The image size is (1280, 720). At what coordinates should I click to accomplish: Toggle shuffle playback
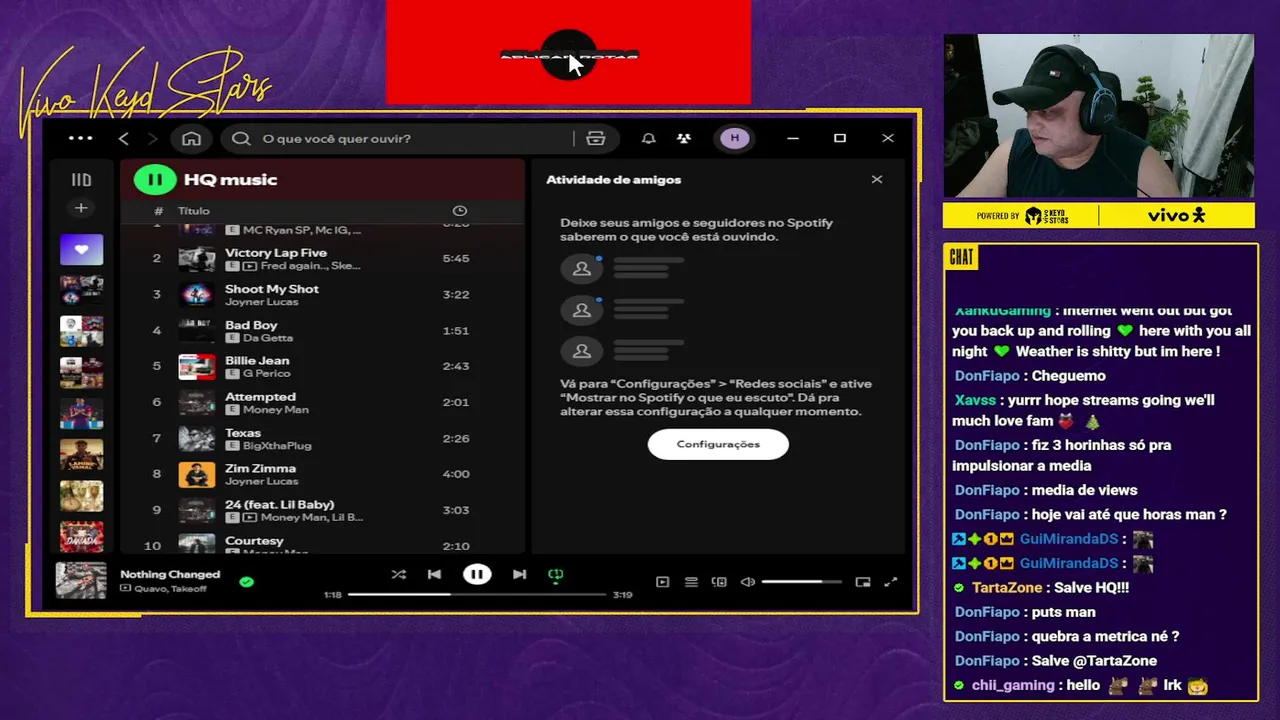(x=398, y=574)
